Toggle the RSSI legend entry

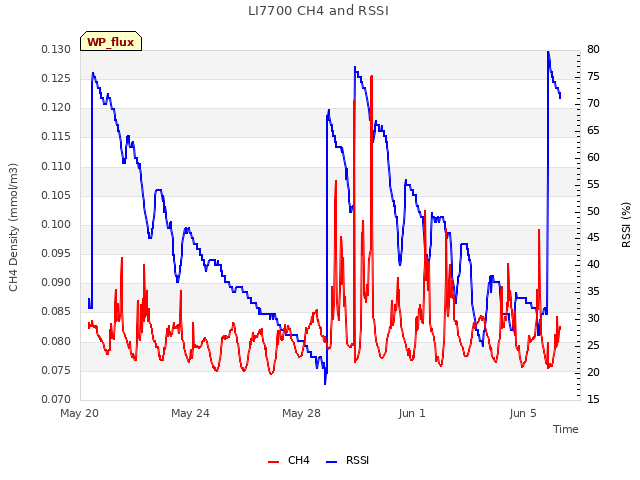pos(347,460)
